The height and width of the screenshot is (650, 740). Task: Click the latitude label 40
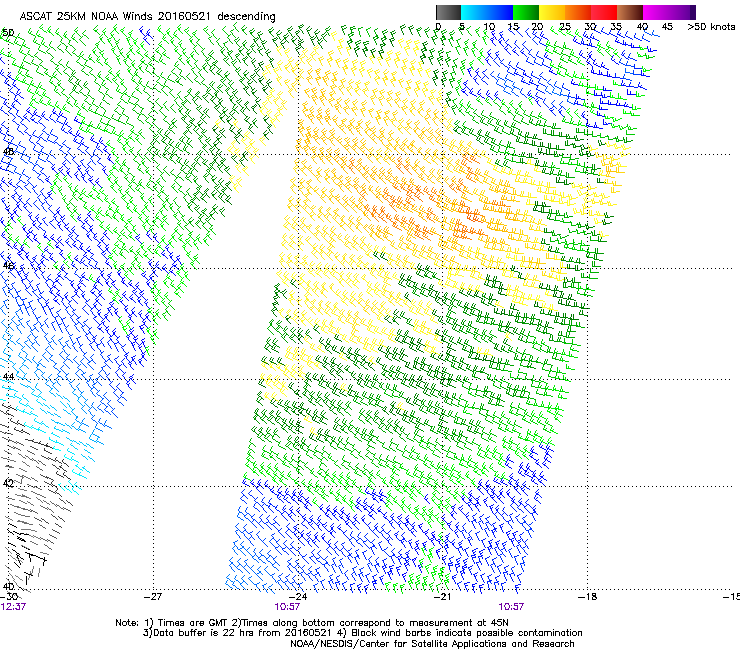pyautogui.click(x=8, y=586)
